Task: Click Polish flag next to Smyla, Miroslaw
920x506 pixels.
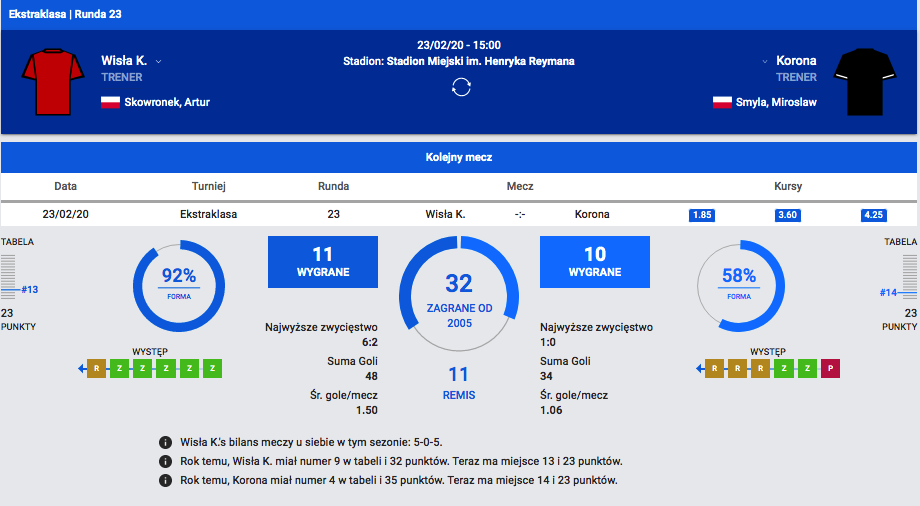Action: tap(722, 102)
